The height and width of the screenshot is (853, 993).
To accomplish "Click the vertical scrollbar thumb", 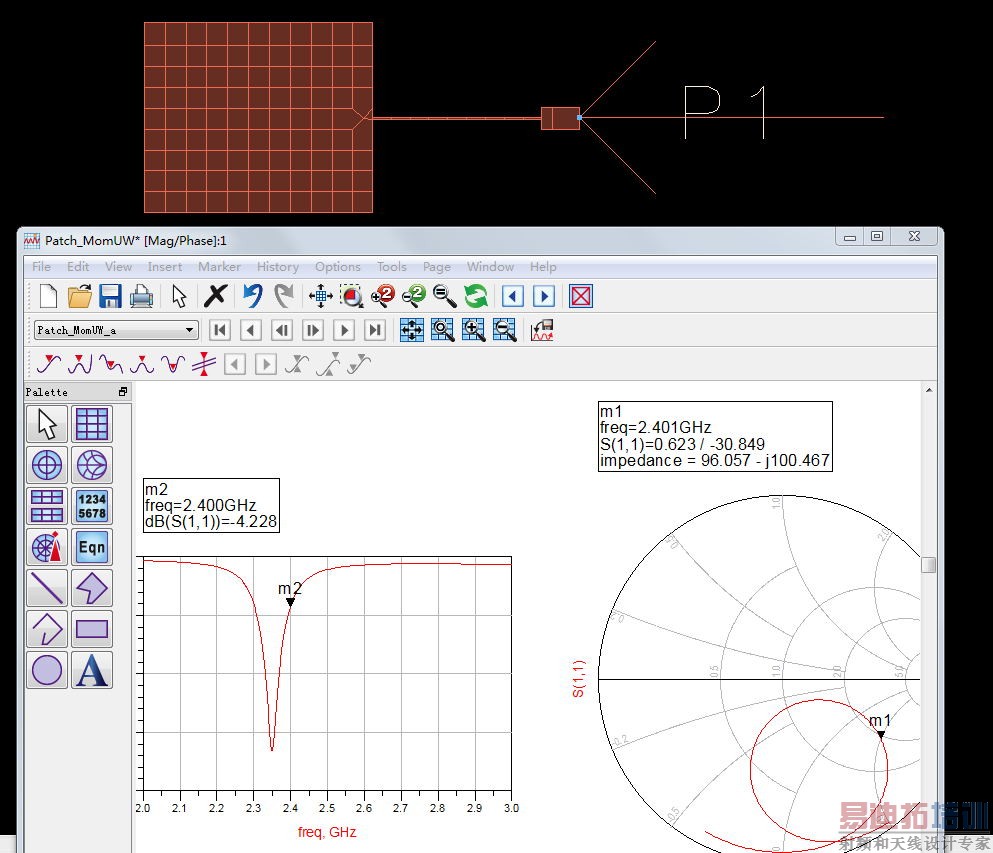I will 928,565.
